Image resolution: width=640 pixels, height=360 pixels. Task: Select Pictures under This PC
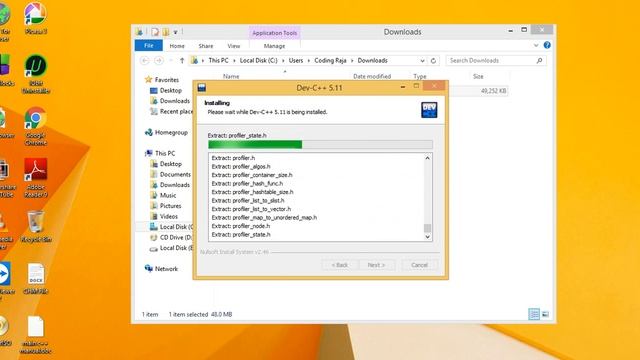tap(166, 206)
